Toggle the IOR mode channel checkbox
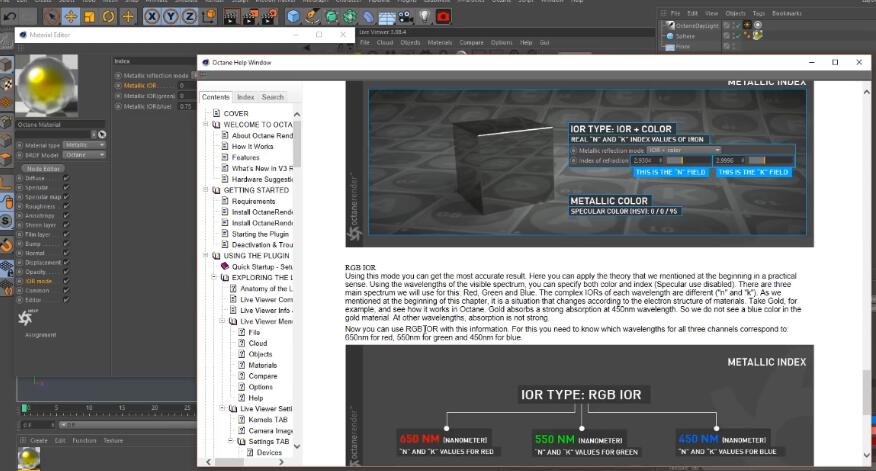The image size is (876, 471). point(66,281)
